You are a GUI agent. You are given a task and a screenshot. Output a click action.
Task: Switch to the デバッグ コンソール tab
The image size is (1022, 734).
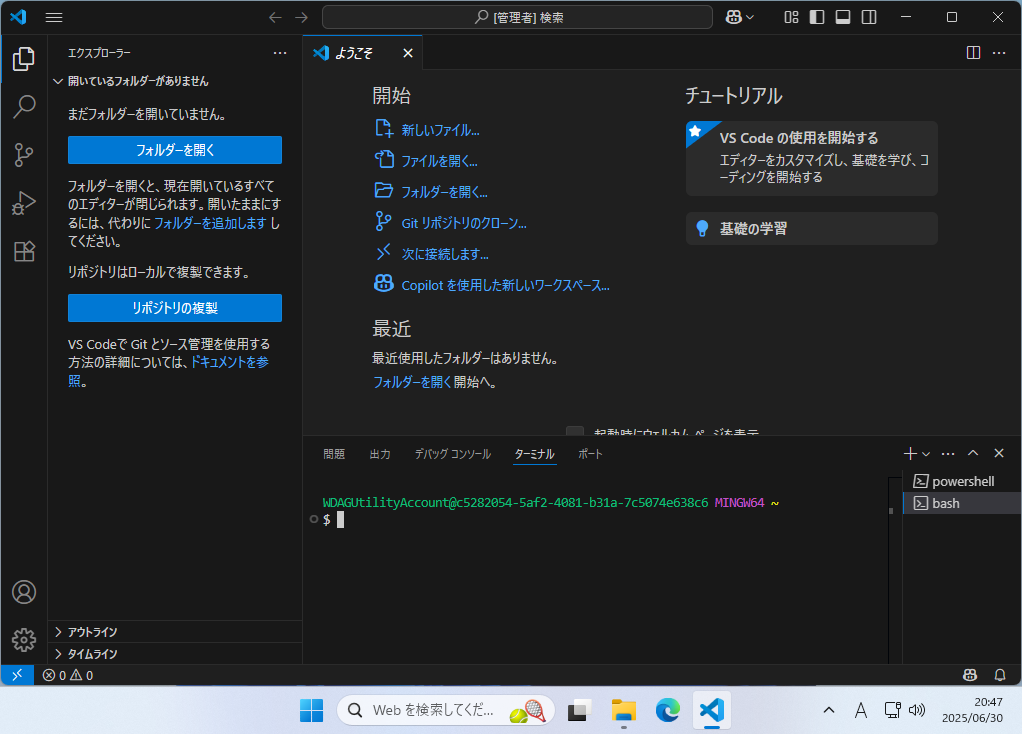click(453, 454)
